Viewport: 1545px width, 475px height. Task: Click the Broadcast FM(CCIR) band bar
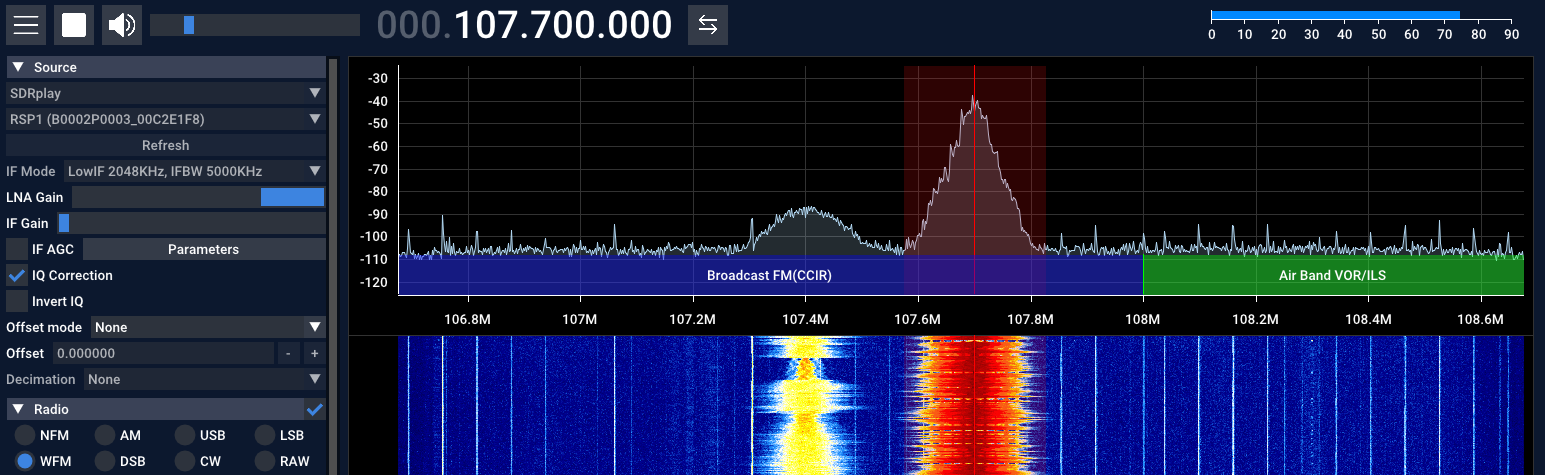tap(770, 276)
